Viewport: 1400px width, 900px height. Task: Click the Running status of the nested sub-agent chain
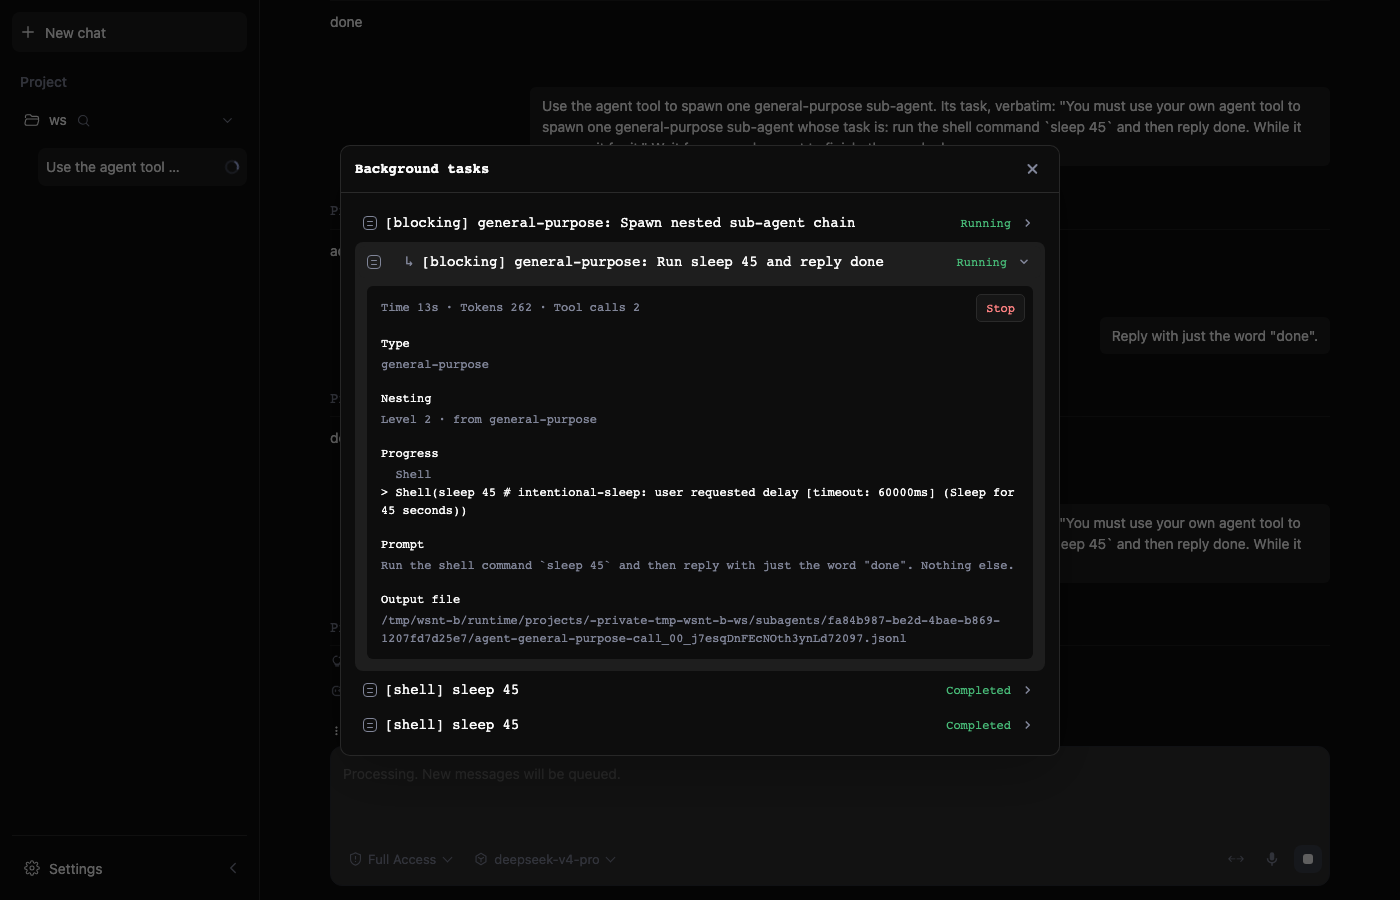pyautogui.click(x=985, y=224)
